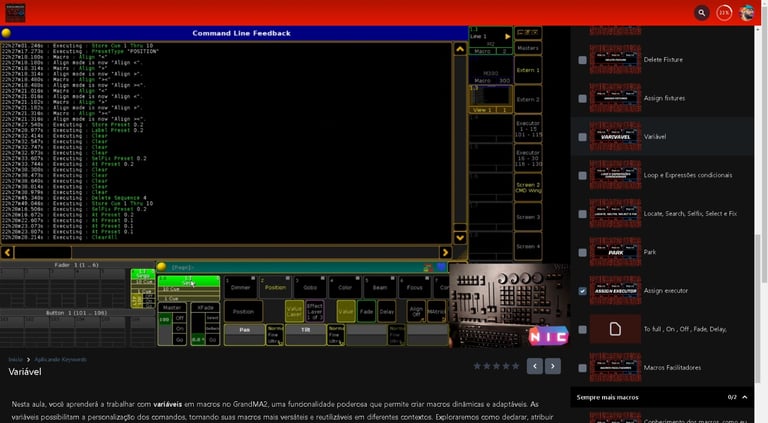Click the yellow ball icon in the page bar
The width and height of the screenshot is (768, 423).
pyautogui.click(x=162, y=267)
